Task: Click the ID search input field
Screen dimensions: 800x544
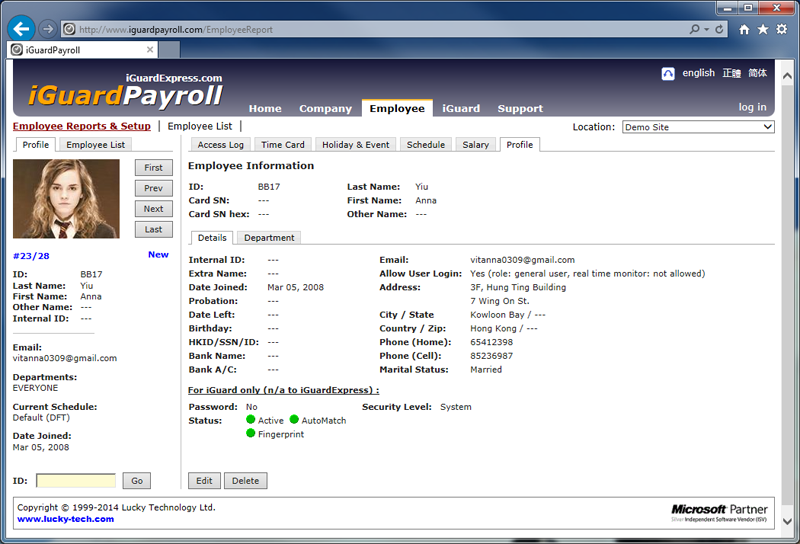Action: tap(76, 481)
